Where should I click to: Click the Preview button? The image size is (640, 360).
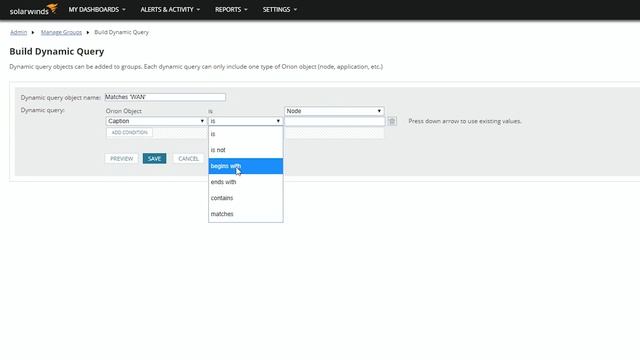coord(121,158)
